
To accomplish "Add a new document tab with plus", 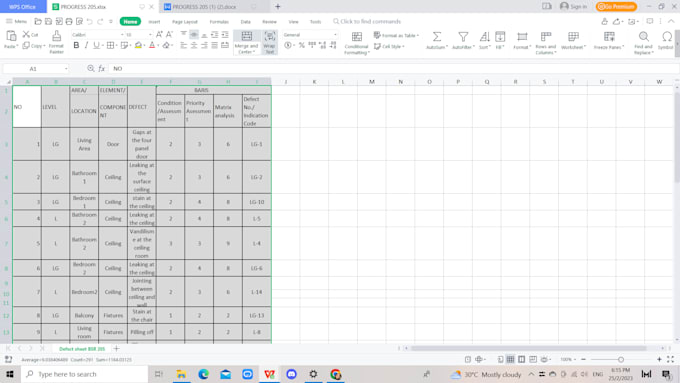I will [278, 7].
